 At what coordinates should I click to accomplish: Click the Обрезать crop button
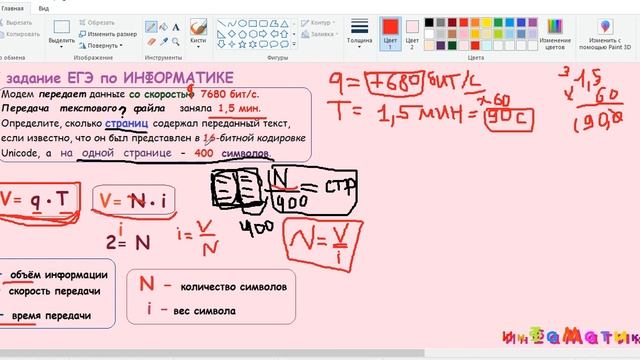click(x=97, y=22)
